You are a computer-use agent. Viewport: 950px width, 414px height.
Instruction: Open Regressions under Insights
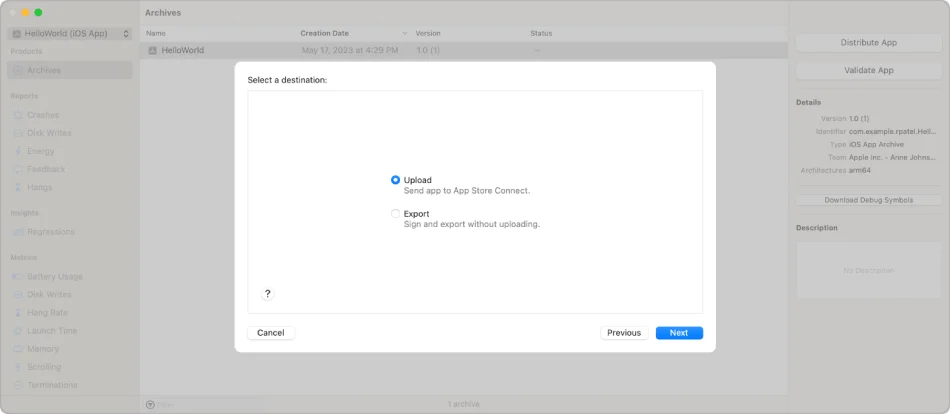pos(51,232)
